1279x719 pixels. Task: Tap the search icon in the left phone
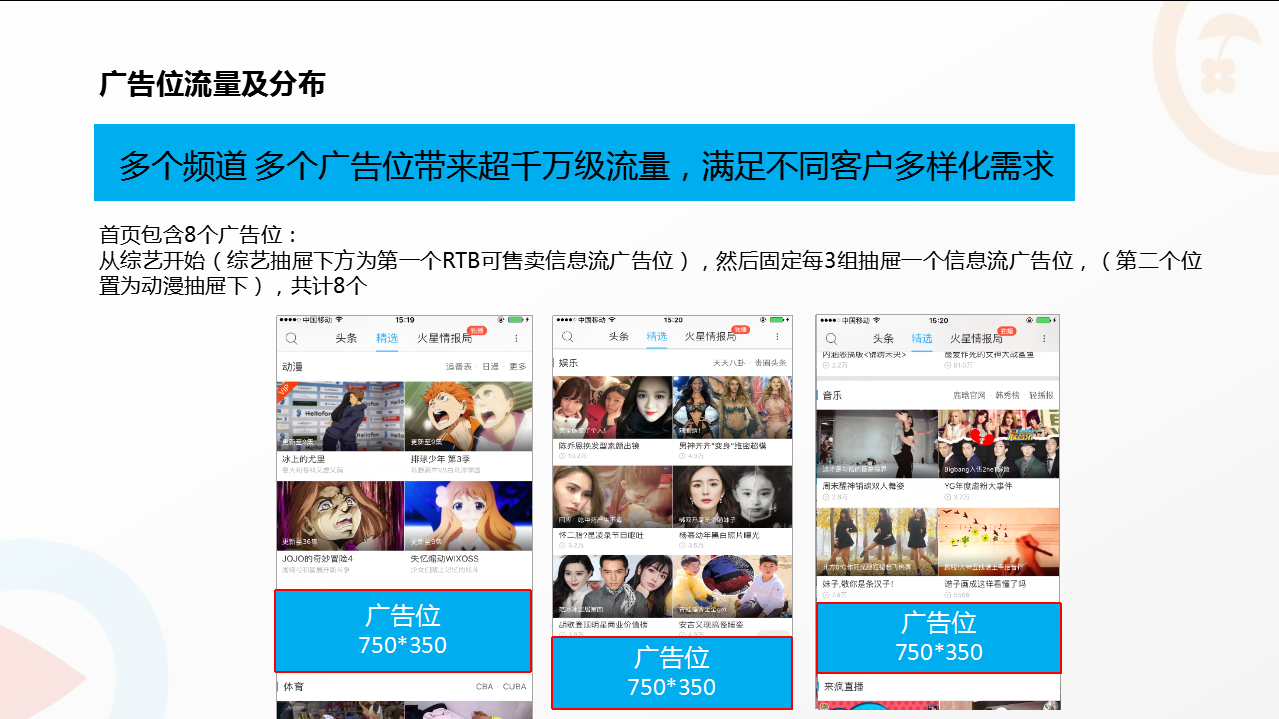[291, 338]
